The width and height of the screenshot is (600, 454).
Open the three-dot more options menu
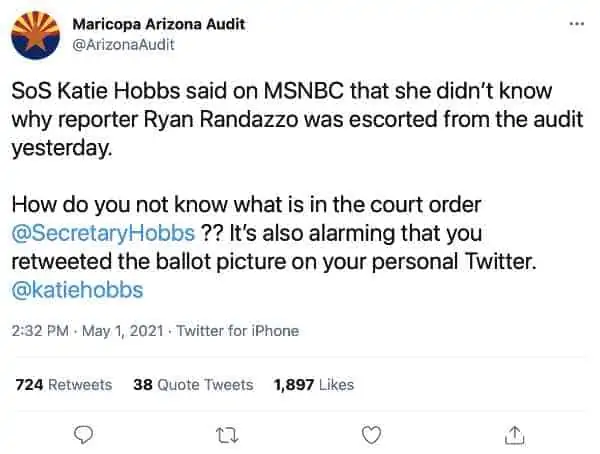577,24
